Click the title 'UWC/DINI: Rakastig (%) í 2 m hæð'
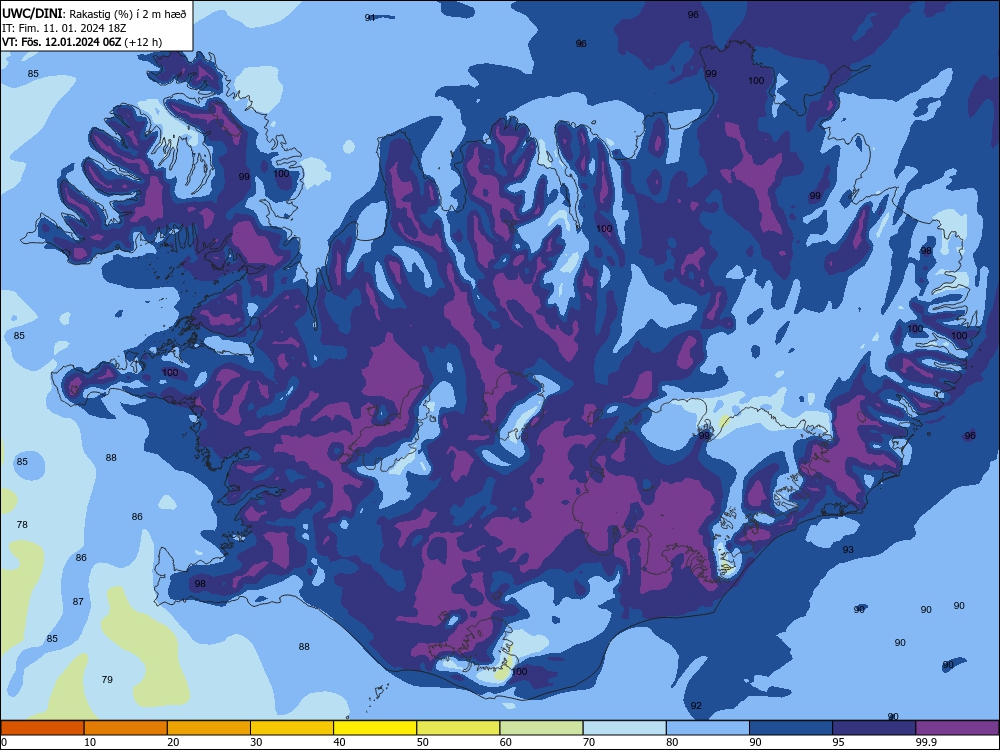The height and width of the screenshot is (750, 1000). (94, 13)
